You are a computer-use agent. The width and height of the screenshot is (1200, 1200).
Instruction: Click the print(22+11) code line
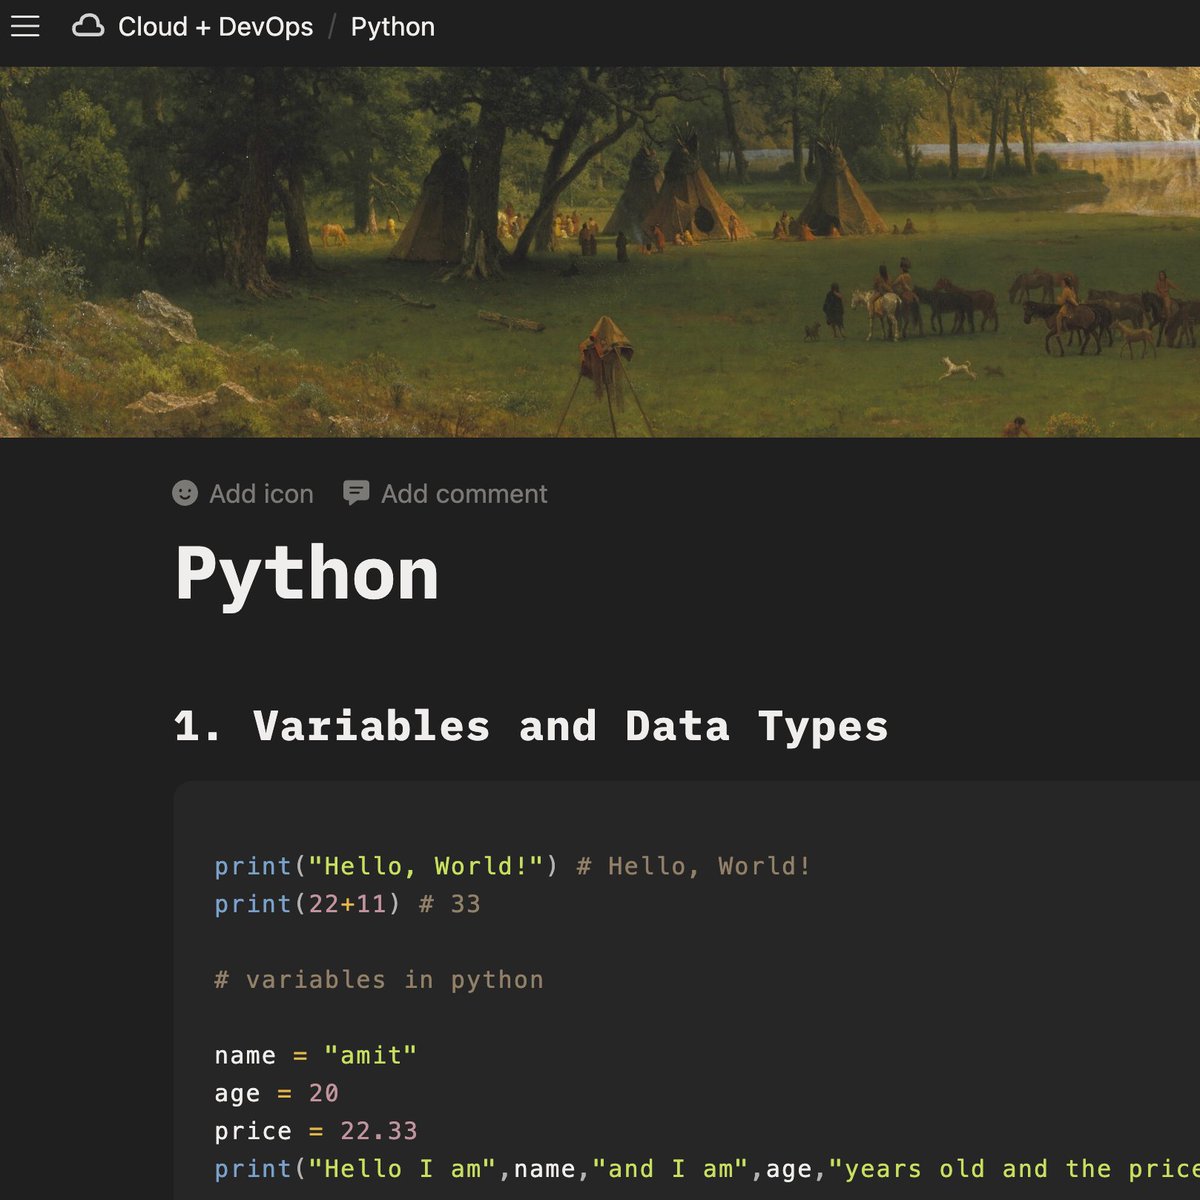pos(348,904)
